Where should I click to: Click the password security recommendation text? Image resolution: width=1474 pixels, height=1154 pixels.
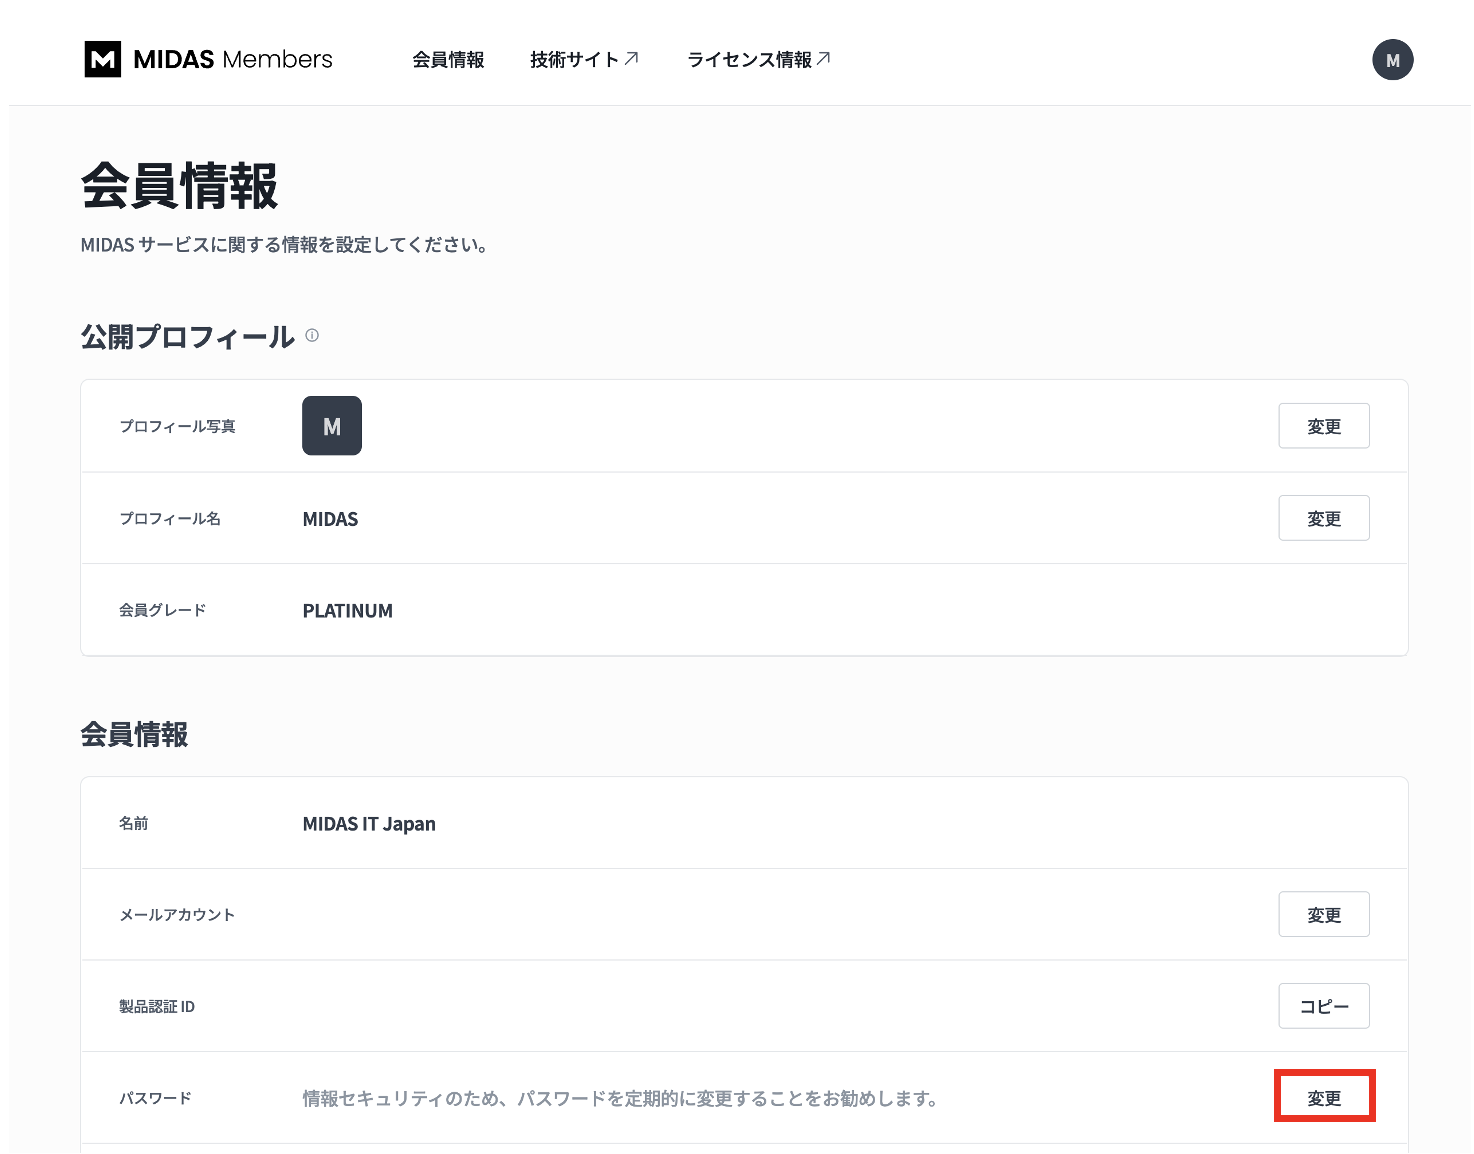point(620,1099)
